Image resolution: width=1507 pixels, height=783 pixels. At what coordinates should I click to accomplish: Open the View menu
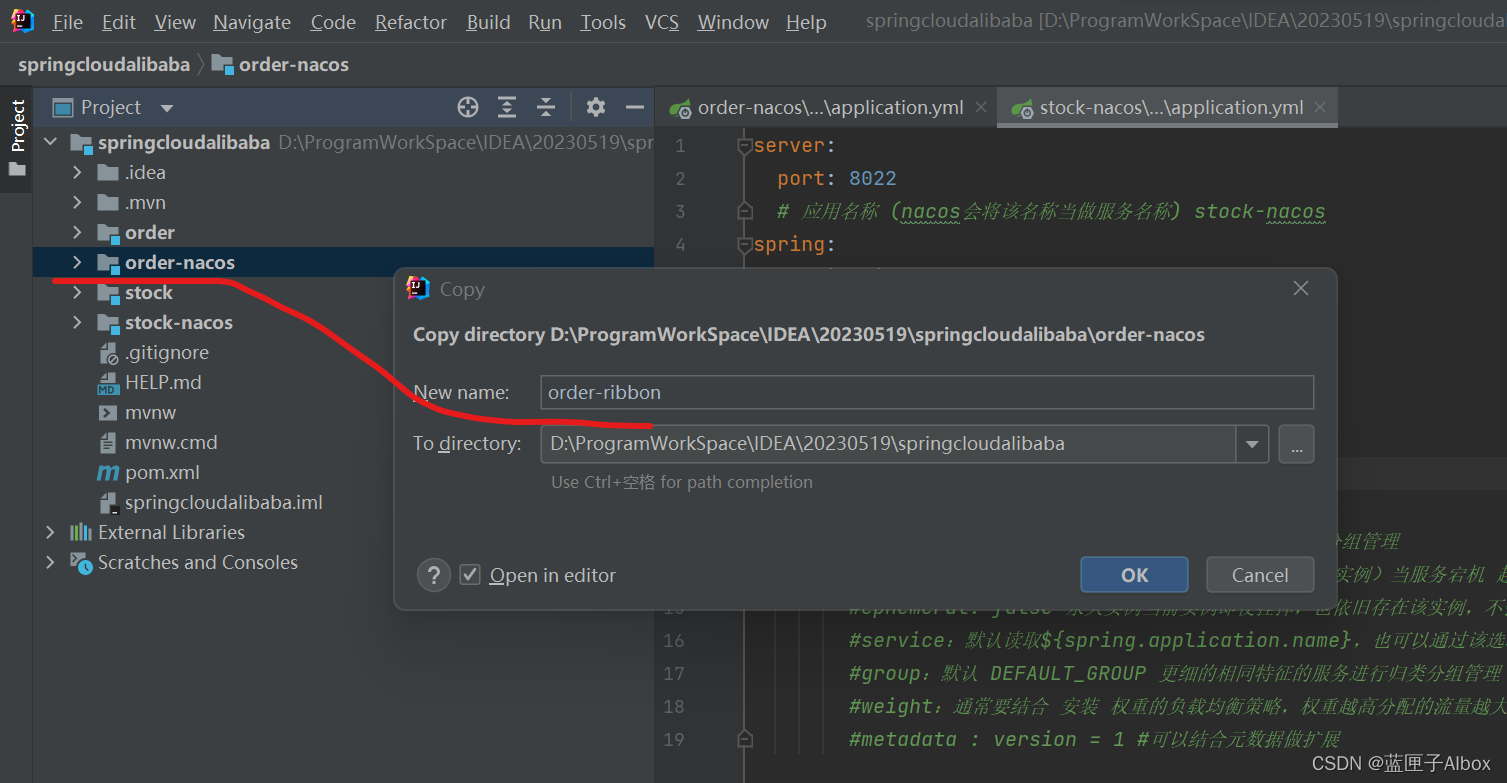pyautogui.click(x=175, y=22)
